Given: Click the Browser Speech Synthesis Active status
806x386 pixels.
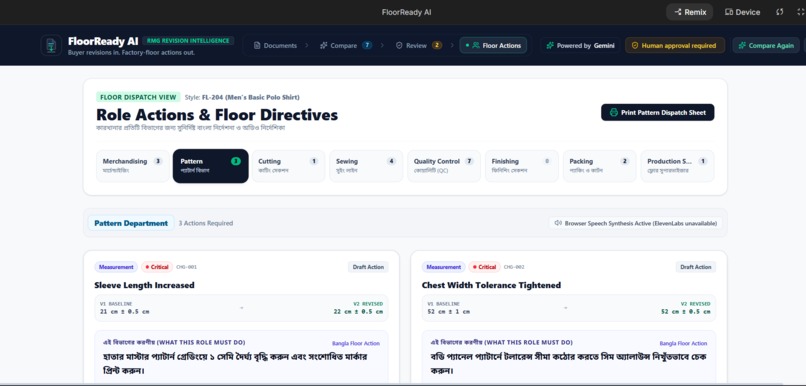Looking at the screenshot, I should coord(635,223).
